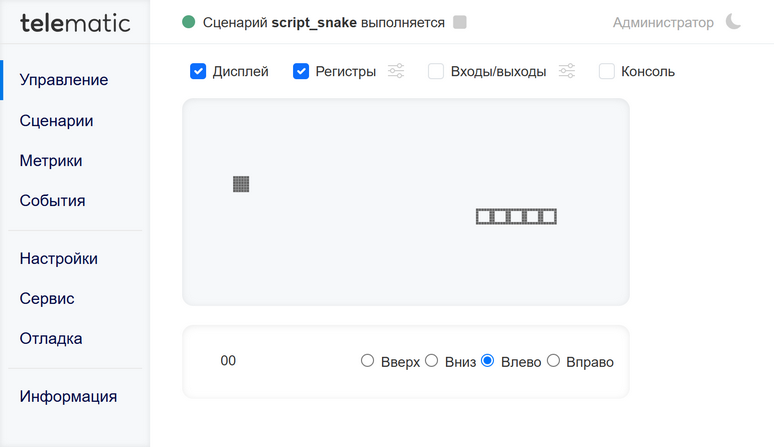
Task: Toggle dark mode moon icon
Action: 734,22
